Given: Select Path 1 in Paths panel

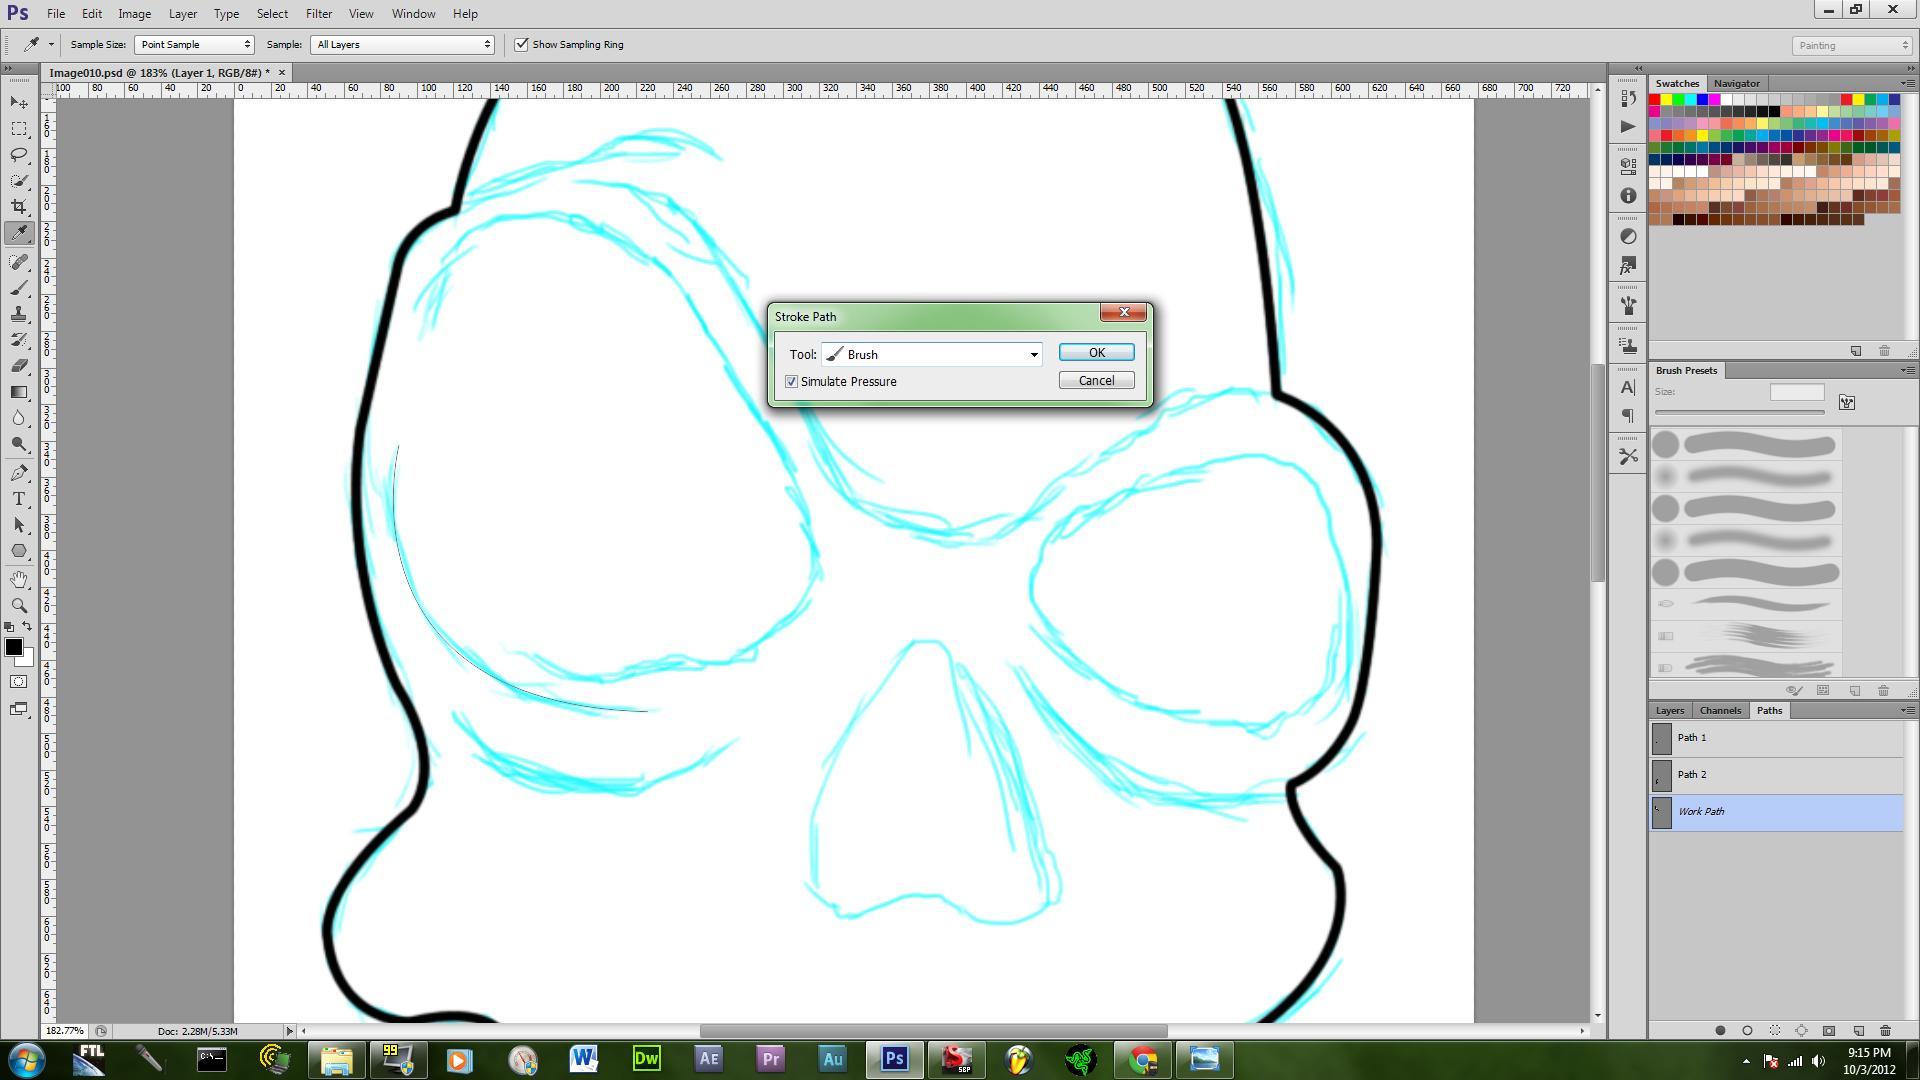Looking at the screenshot, I should (x=1776, y=738).
